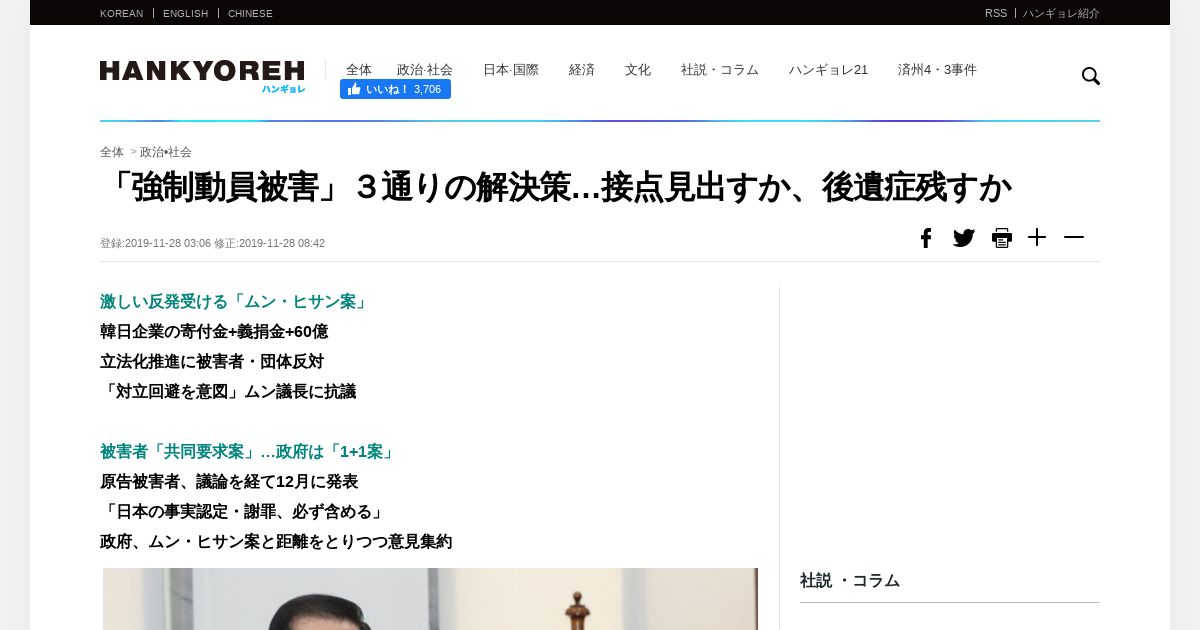Click sidebar heading 社説 ・コラム
This screenshot has height=630, width=1200.
850,581
